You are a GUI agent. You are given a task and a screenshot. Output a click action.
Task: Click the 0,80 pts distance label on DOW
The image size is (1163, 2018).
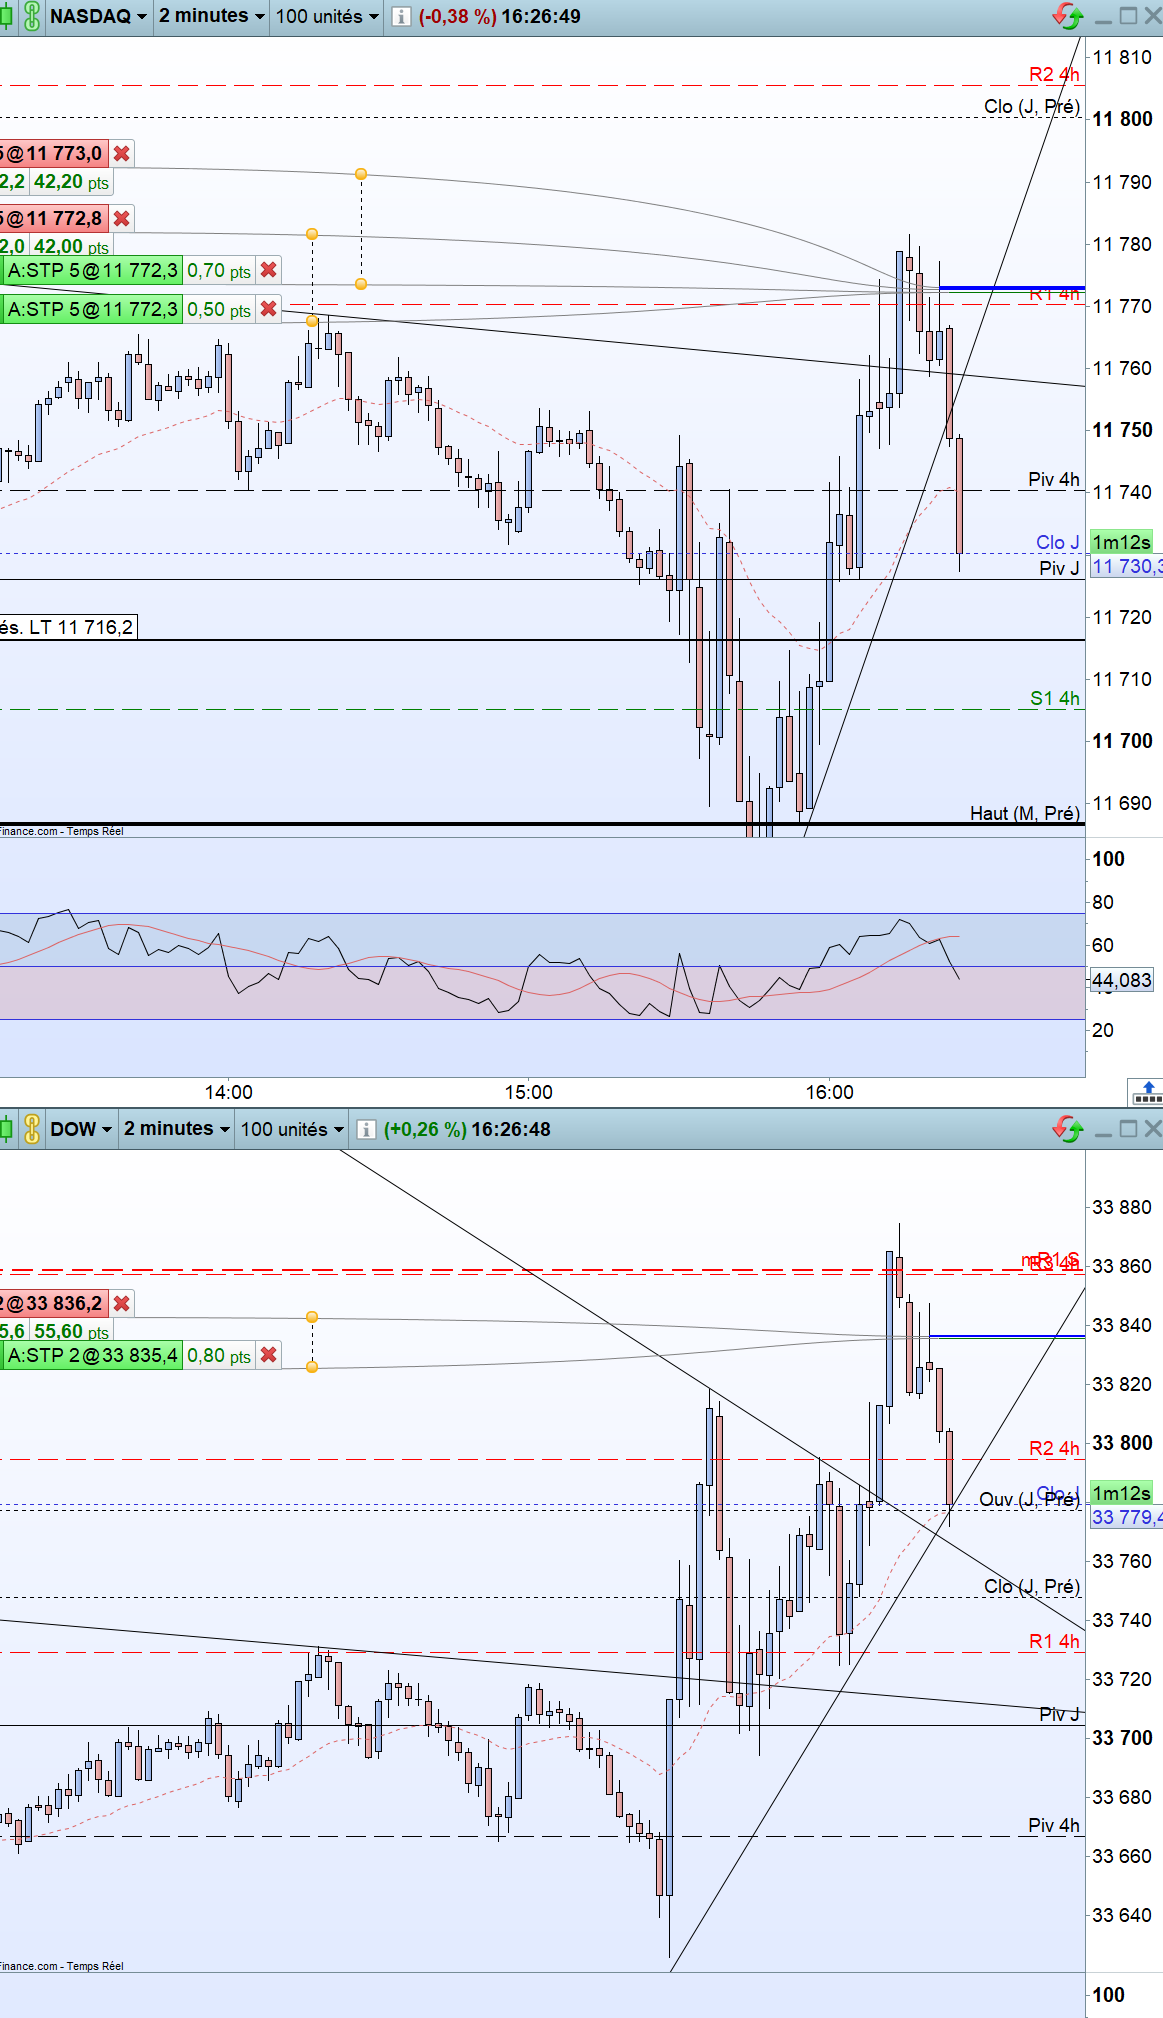[219, 1355]
